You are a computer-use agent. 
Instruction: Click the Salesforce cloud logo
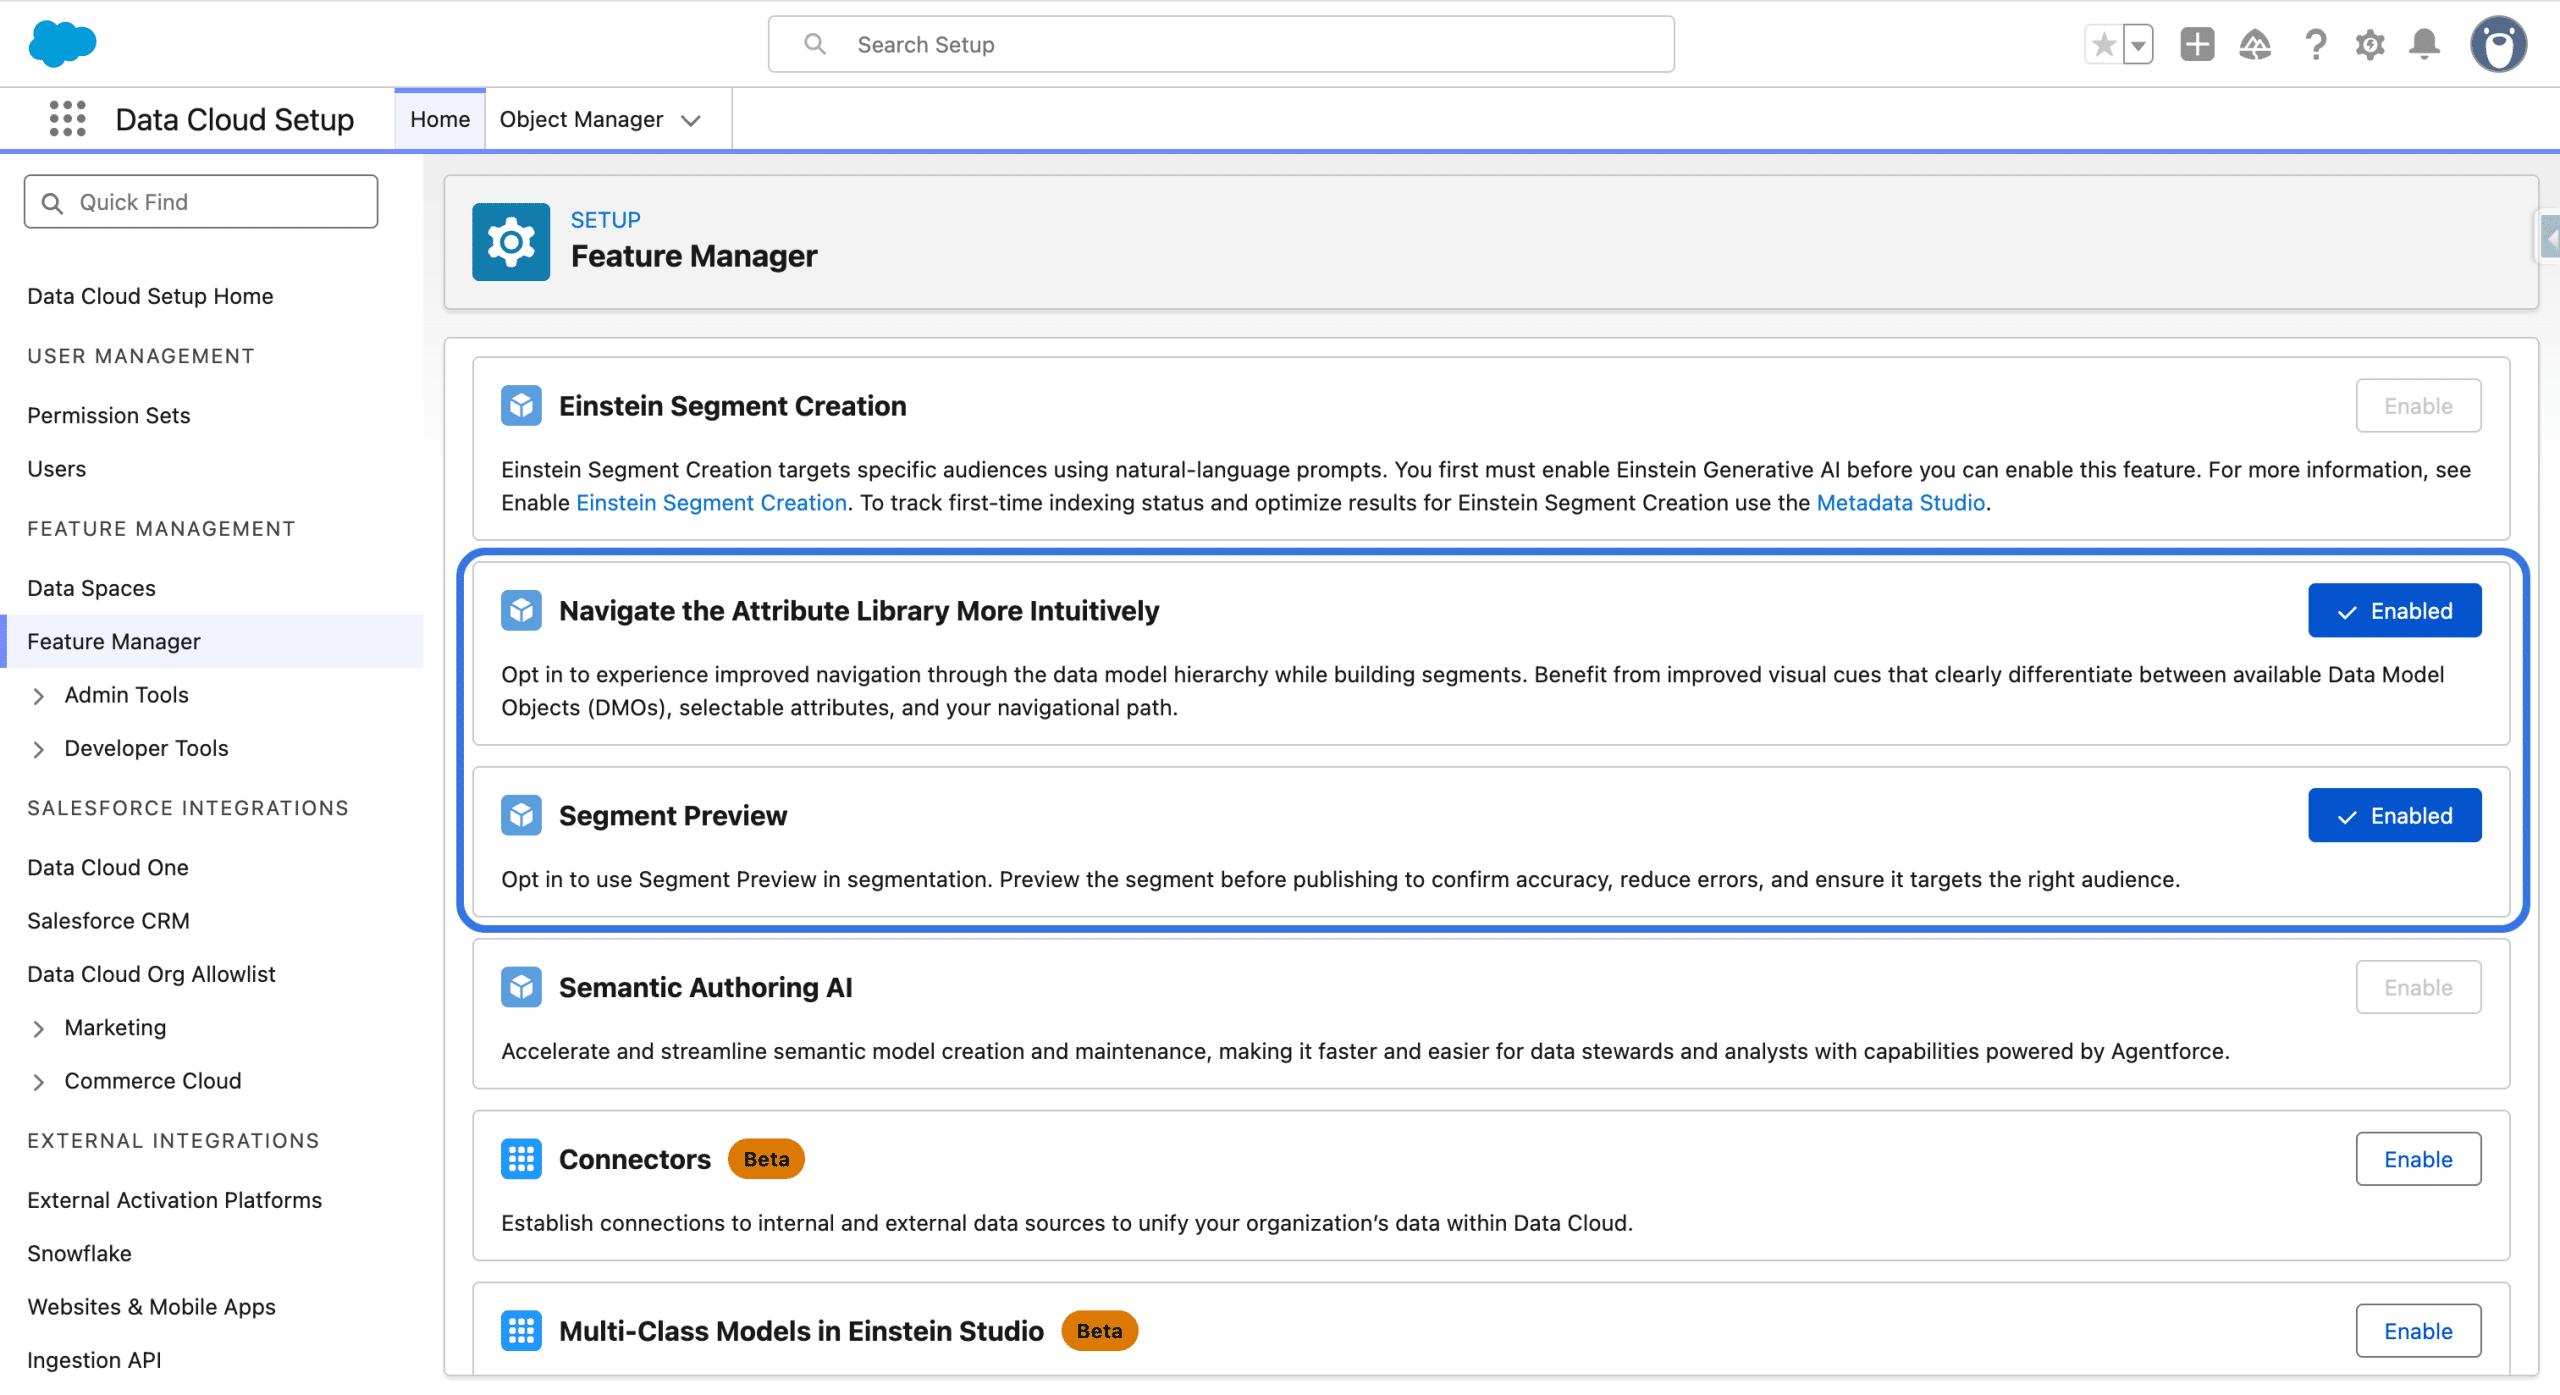click(x=62, y=44)
